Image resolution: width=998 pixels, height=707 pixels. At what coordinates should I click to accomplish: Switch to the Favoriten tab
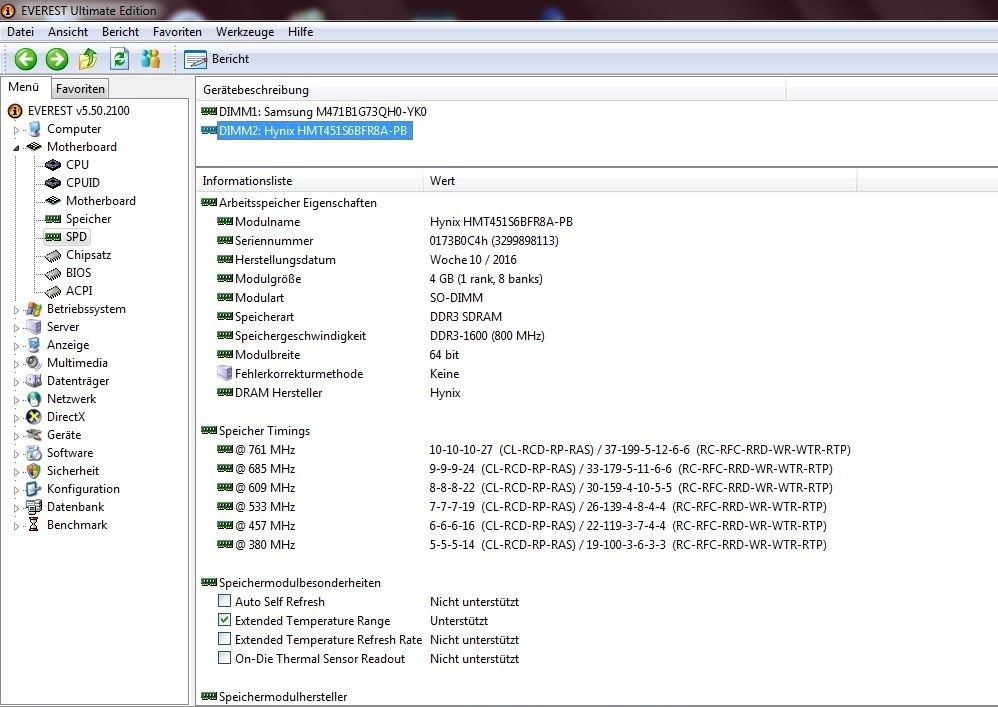[x=80, y=89]
